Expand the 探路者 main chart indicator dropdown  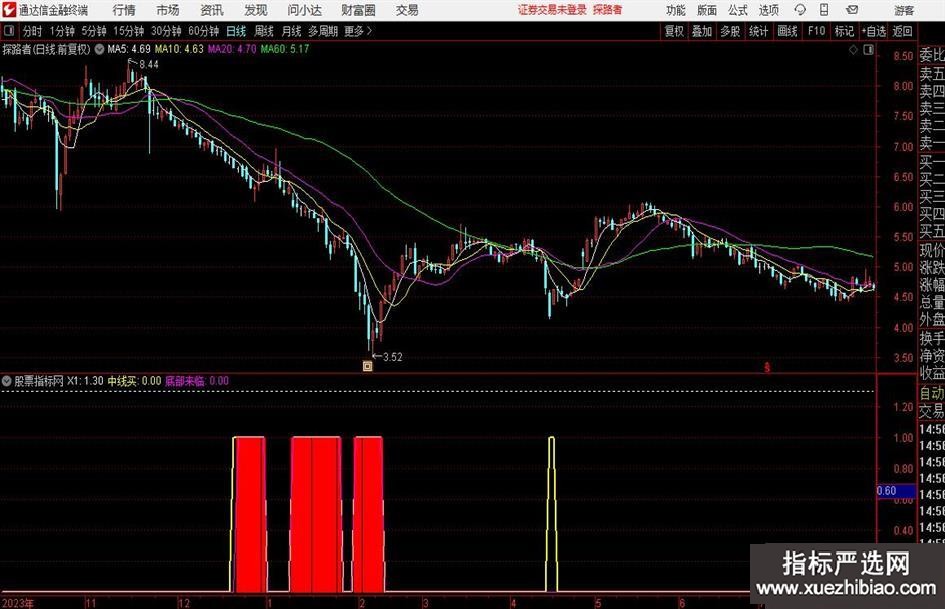click(x=99, y=49)
